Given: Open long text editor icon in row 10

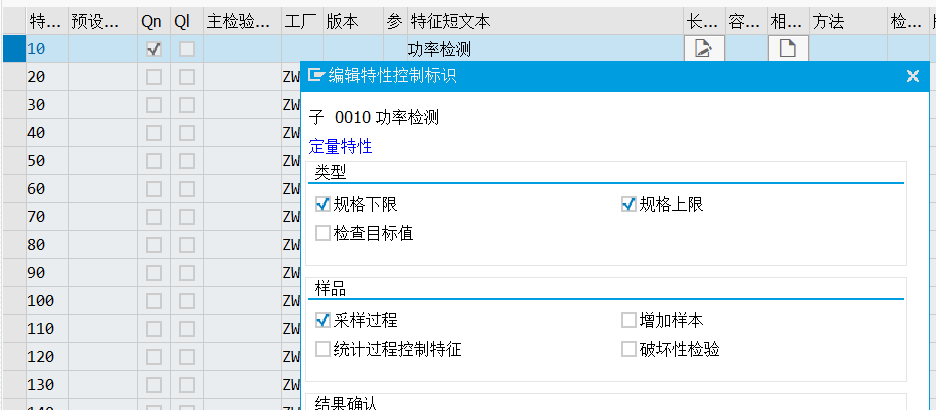Looking at the screenshot, I should pos(704,48).
